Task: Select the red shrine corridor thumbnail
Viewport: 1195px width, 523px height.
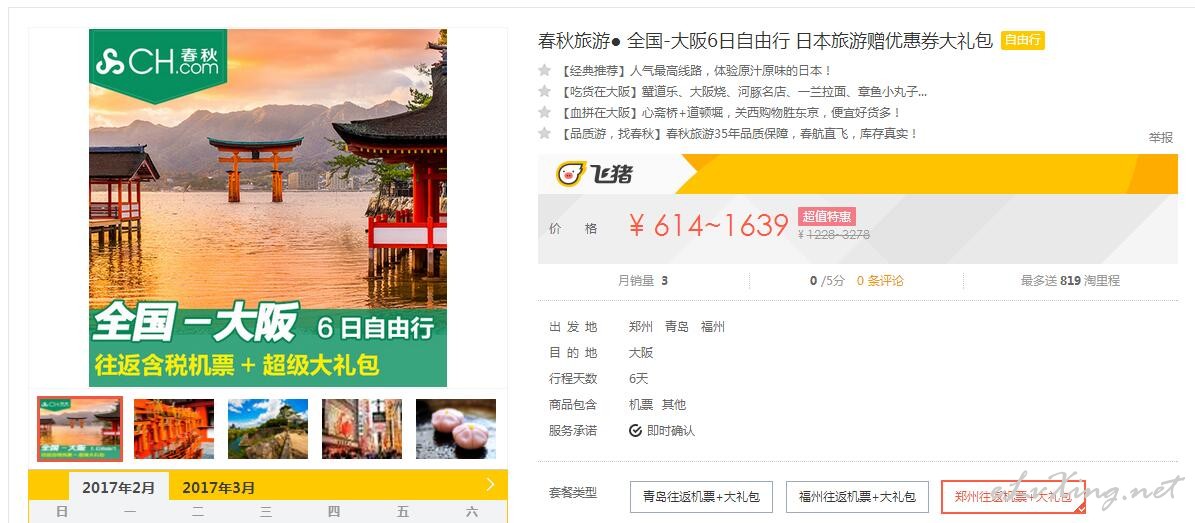Action: [174, 429]
